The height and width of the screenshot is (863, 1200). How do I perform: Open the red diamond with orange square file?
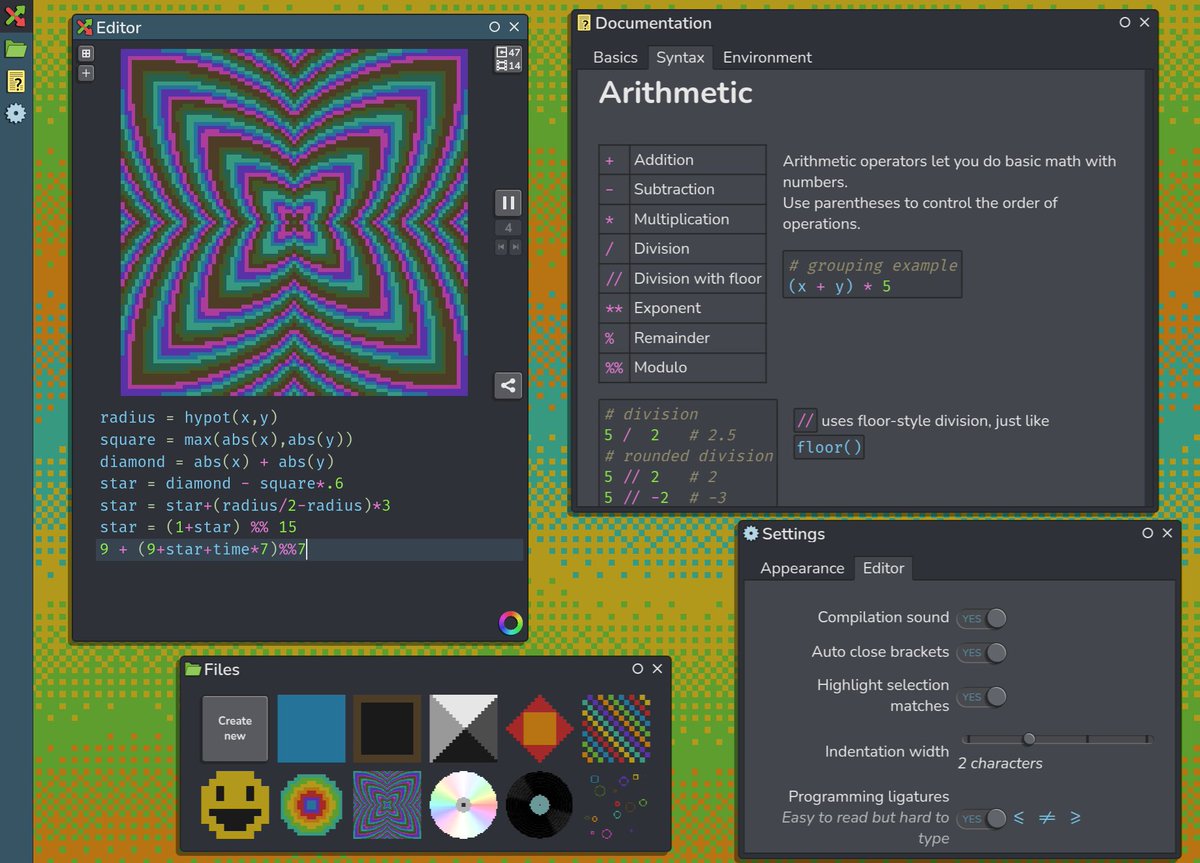point(539,729)
